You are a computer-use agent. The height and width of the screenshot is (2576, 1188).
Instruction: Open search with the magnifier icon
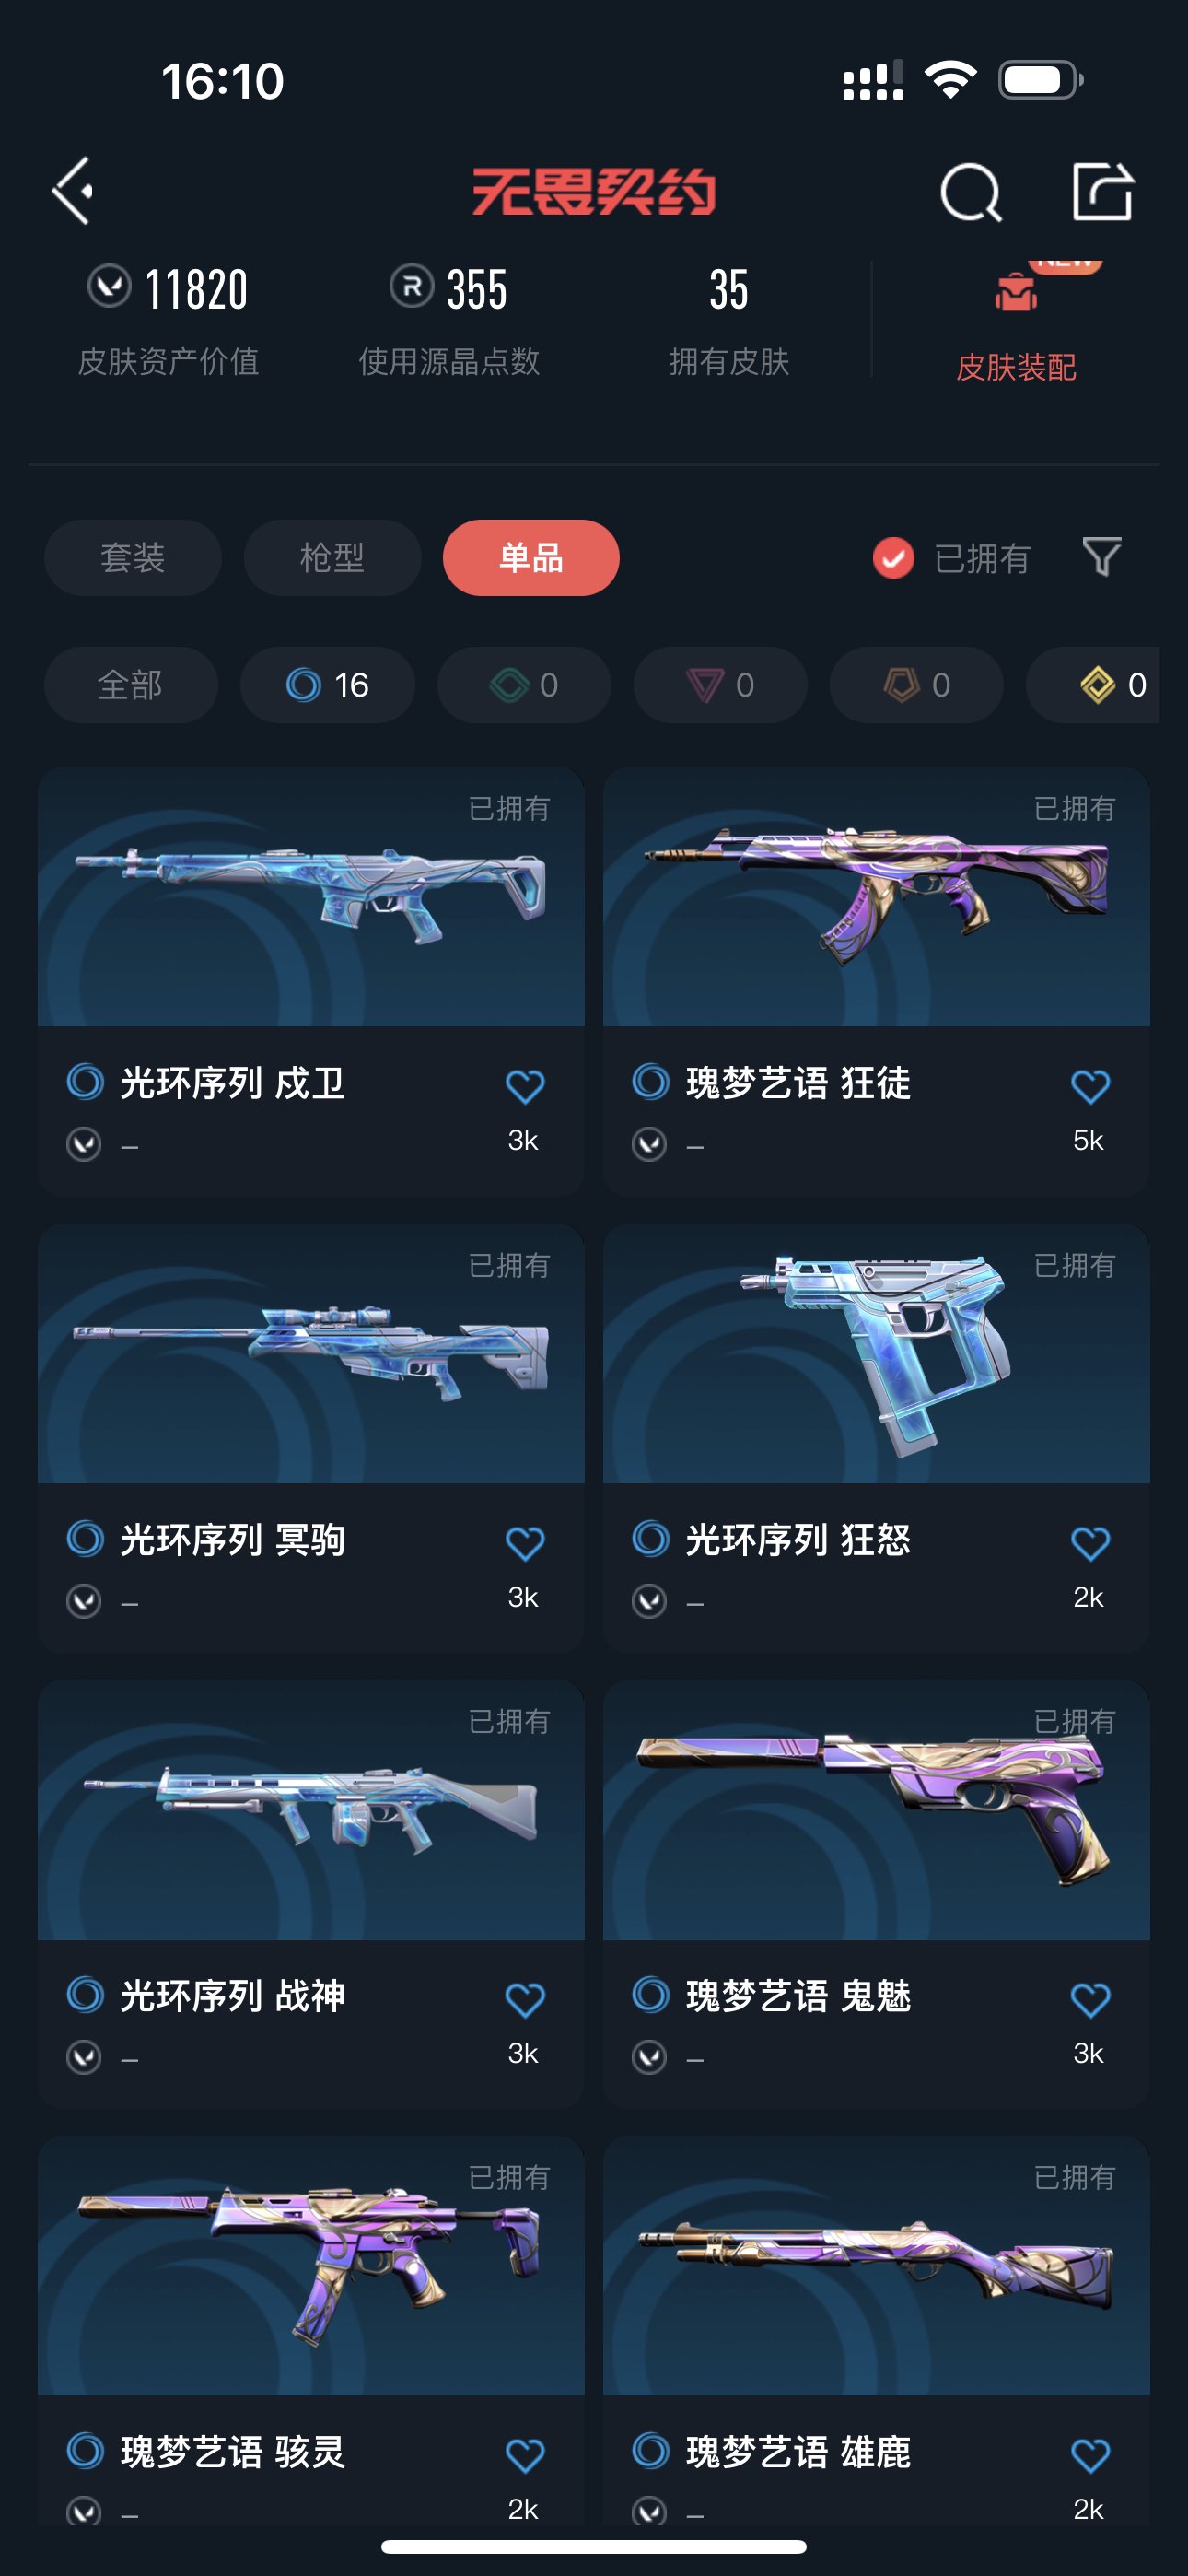970,191
